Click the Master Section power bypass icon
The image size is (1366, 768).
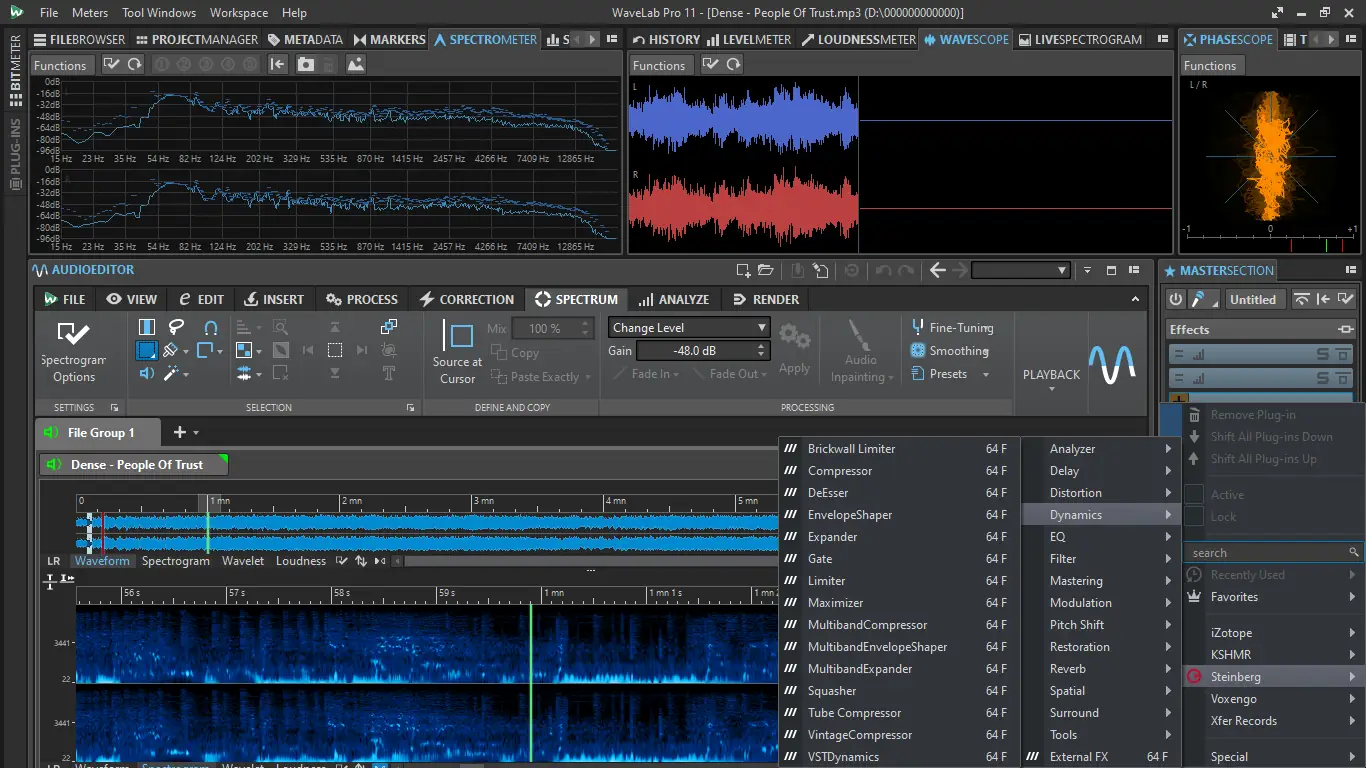coord(1176,299)
